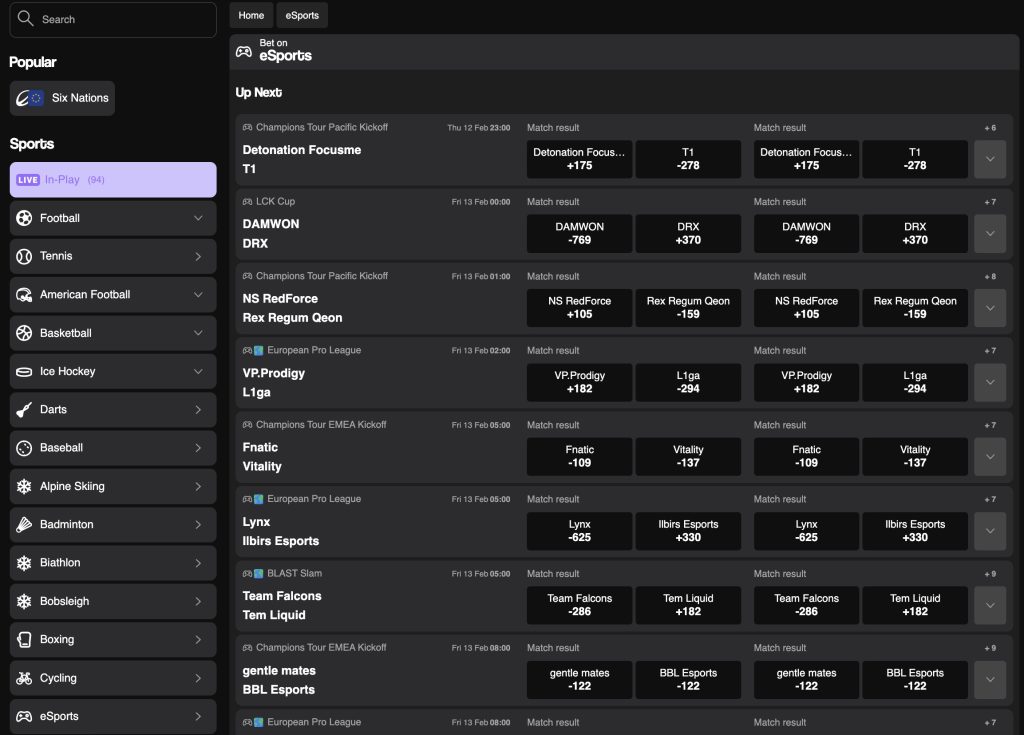Select the Six Nations popular shortcut

(61, 97)
